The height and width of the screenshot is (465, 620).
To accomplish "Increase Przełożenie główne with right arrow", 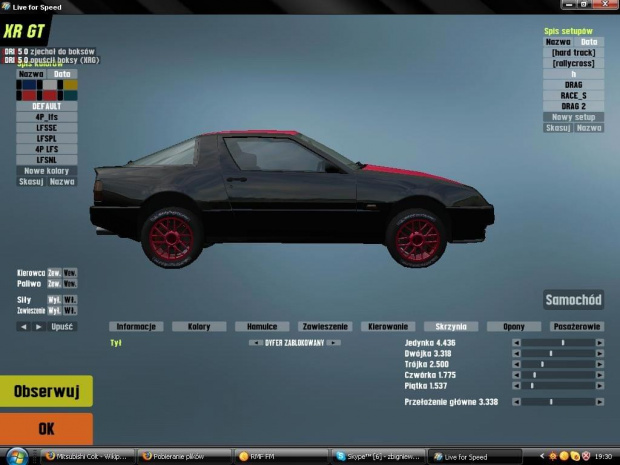I will [x=600, y=402].
